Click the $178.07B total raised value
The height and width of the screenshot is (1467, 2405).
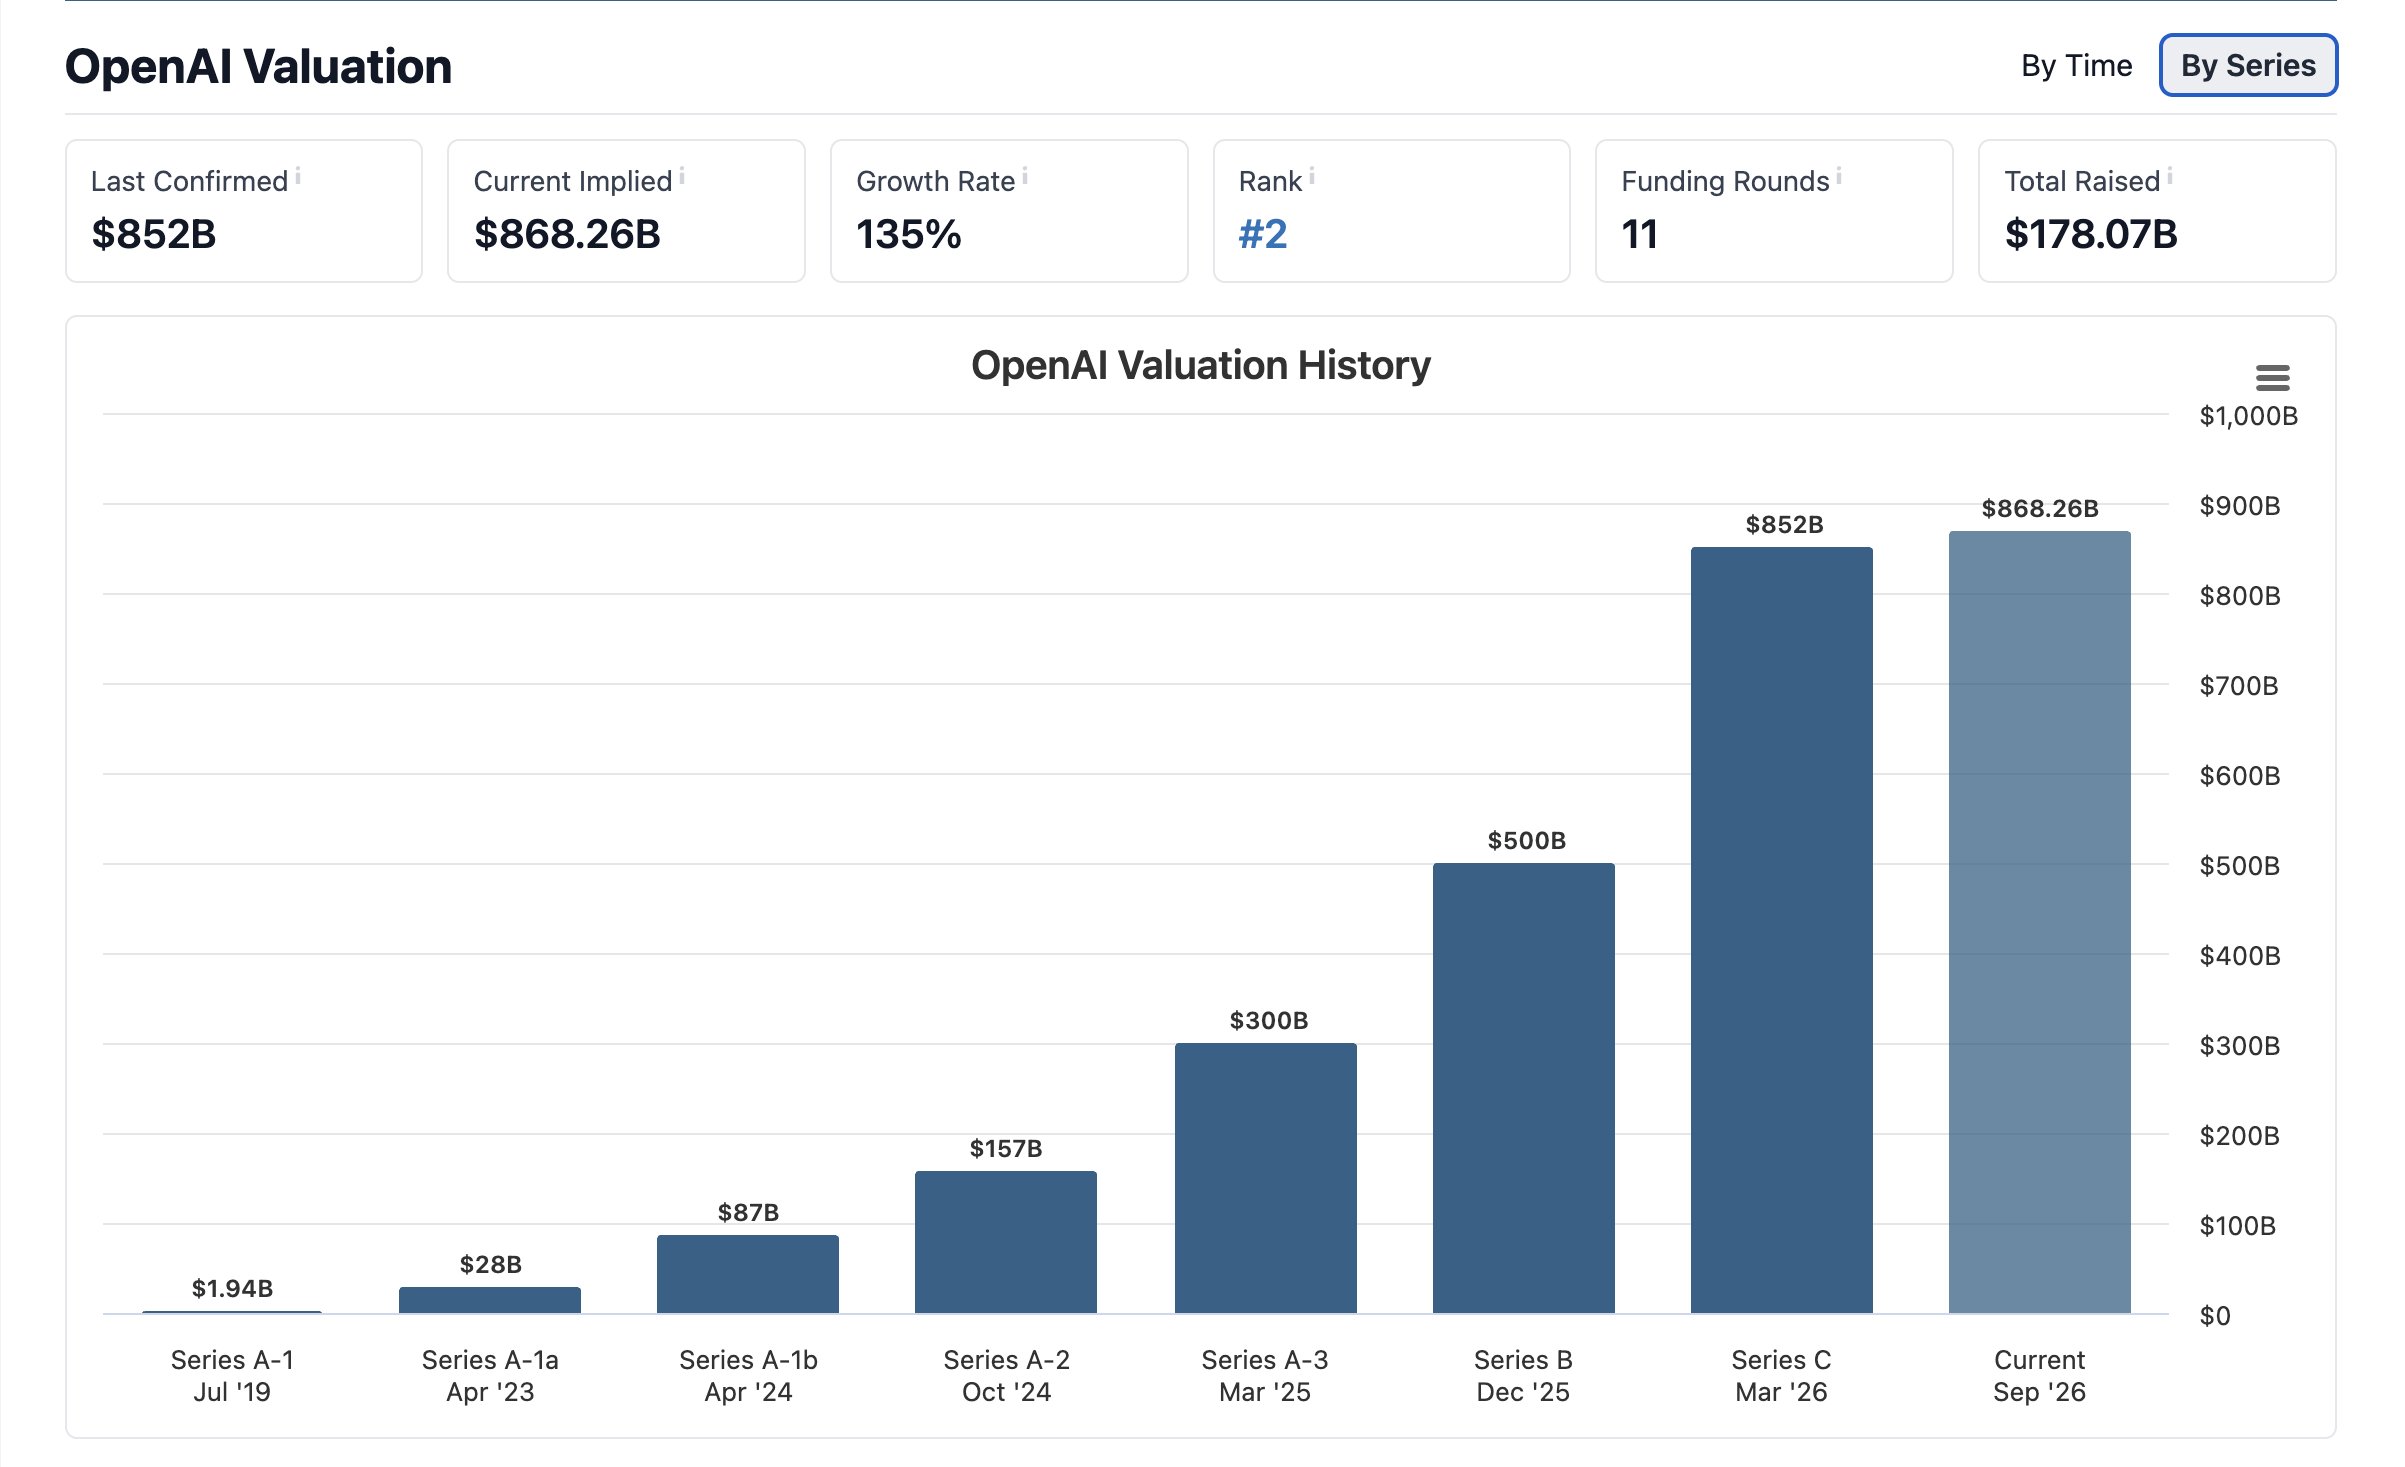click(x=2091, y=234)
